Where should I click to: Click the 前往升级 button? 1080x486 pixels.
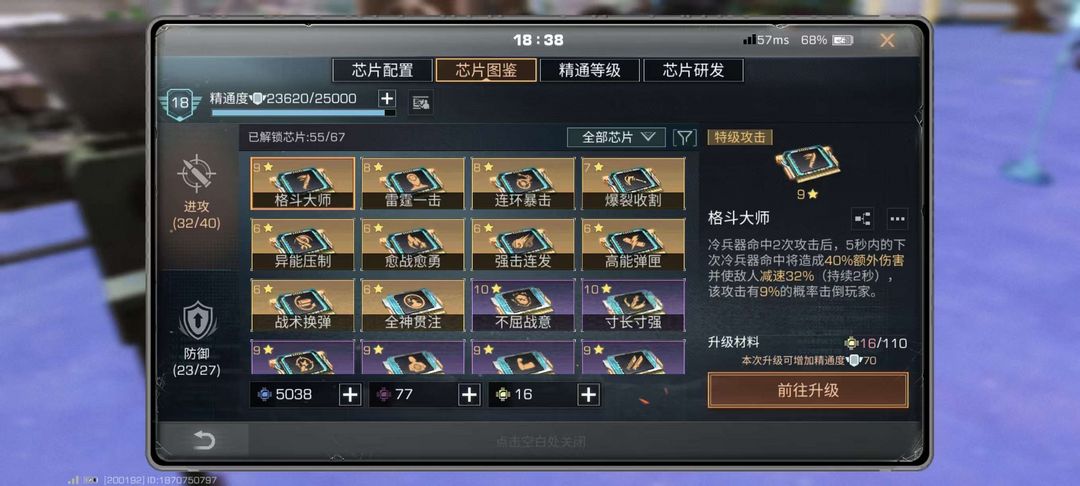coord(808,390)
